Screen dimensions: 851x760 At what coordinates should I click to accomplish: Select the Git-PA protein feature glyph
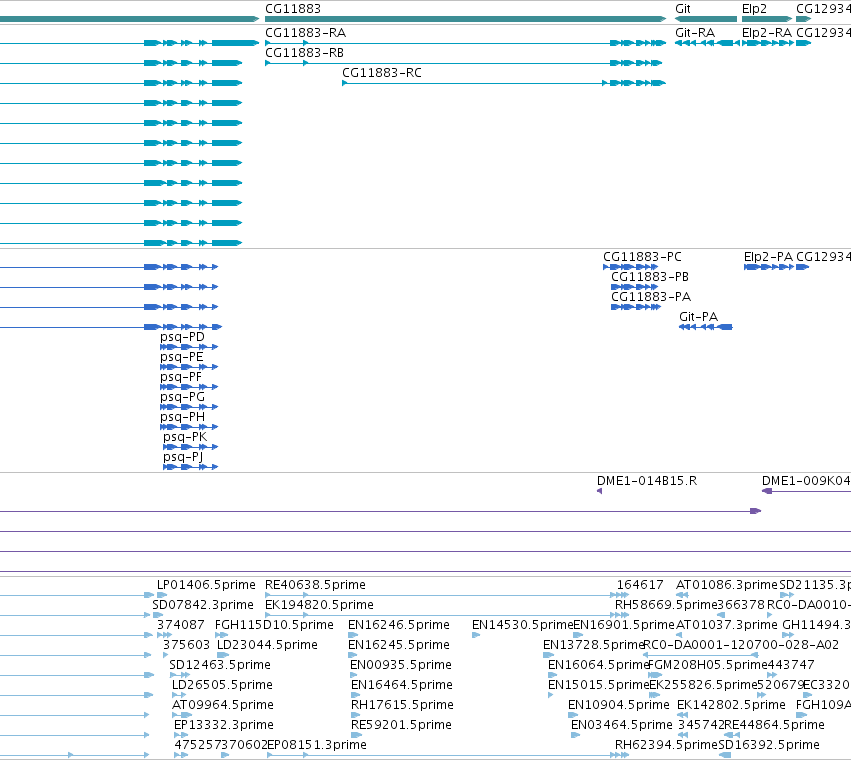[x=706, y=327]
